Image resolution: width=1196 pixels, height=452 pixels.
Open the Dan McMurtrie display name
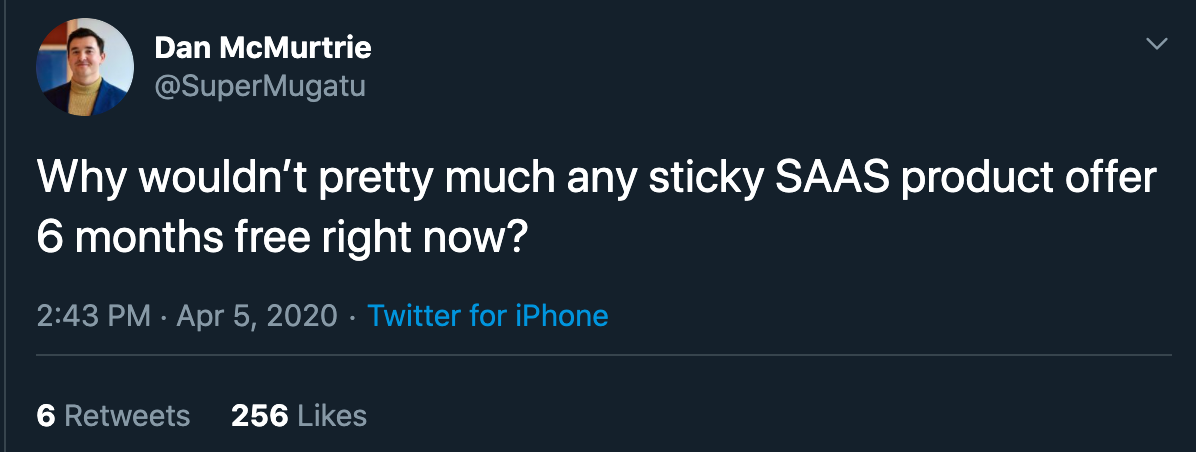(x=263, y=47)
